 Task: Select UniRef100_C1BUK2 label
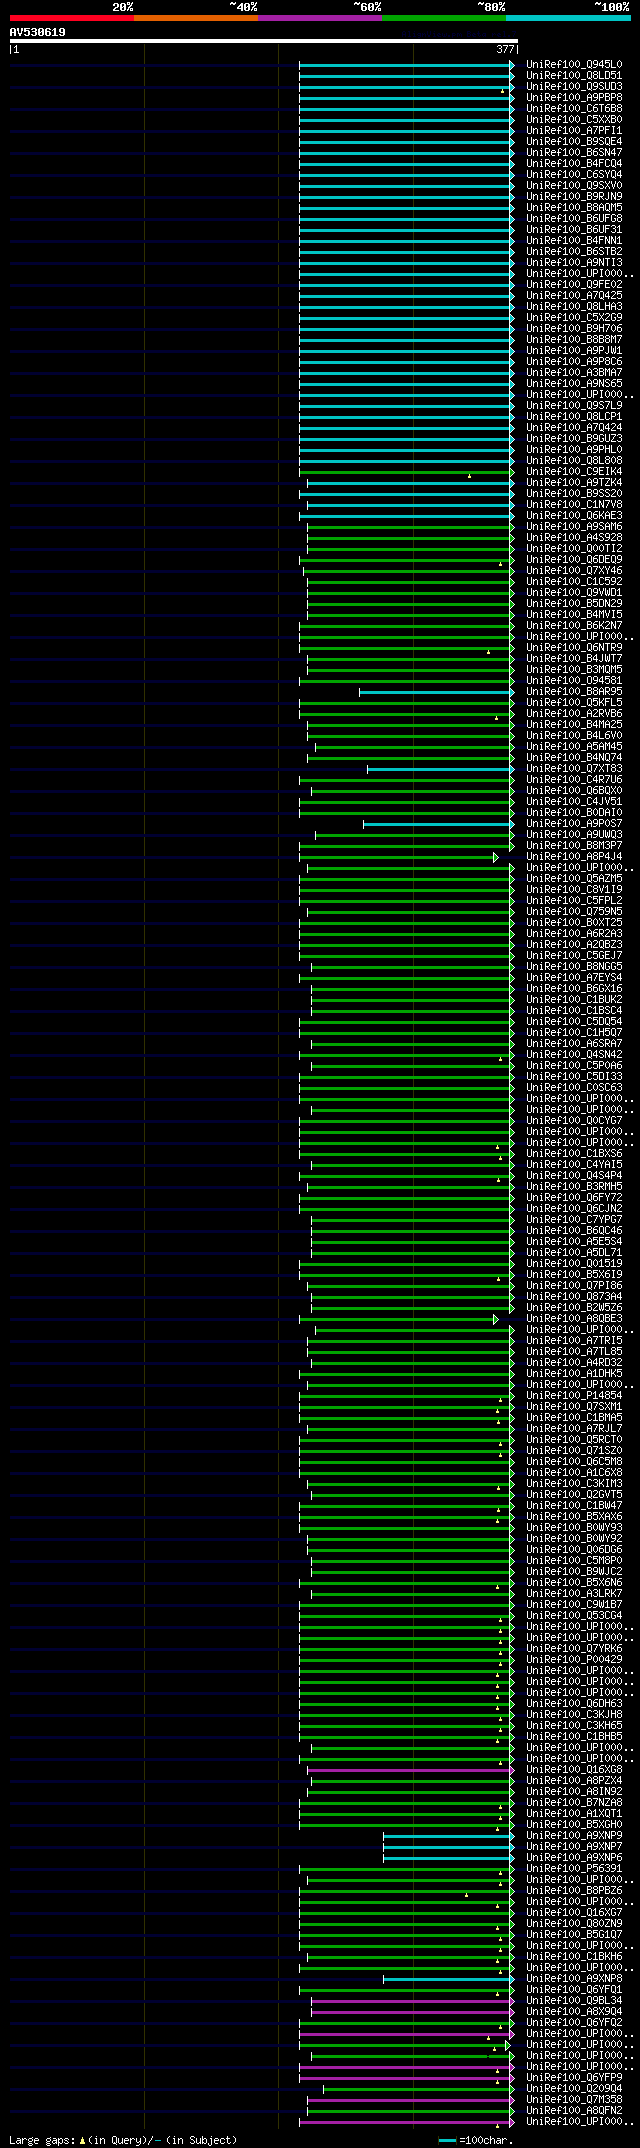click(x=574, y=999)
